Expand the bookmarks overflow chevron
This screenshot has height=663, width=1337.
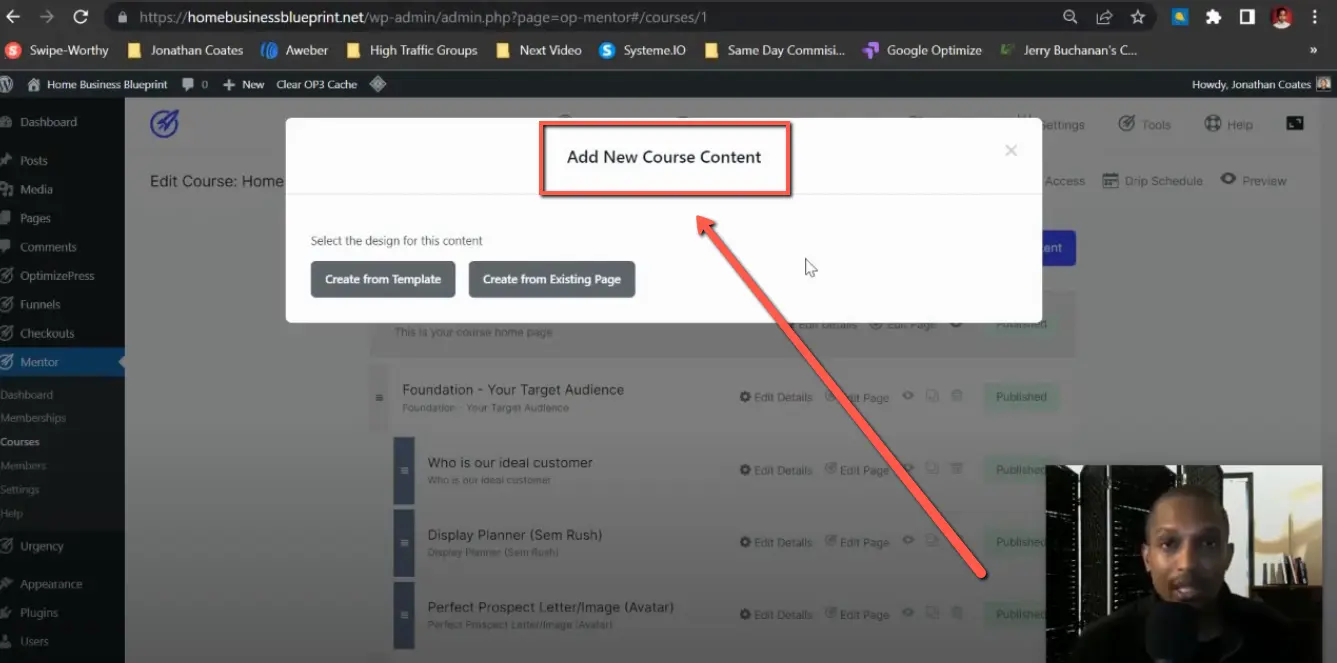[x=1311, y=50]
